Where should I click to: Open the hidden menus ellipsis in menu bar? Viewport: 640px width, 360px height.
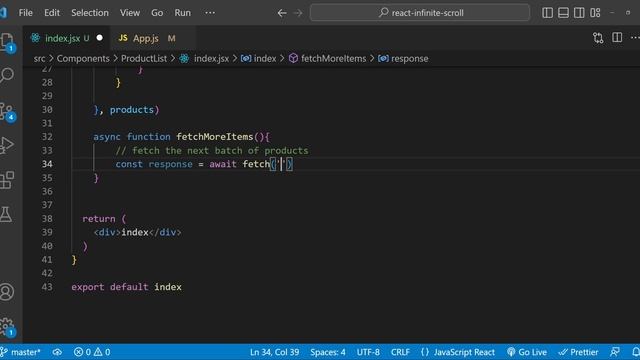click(210, 13)
